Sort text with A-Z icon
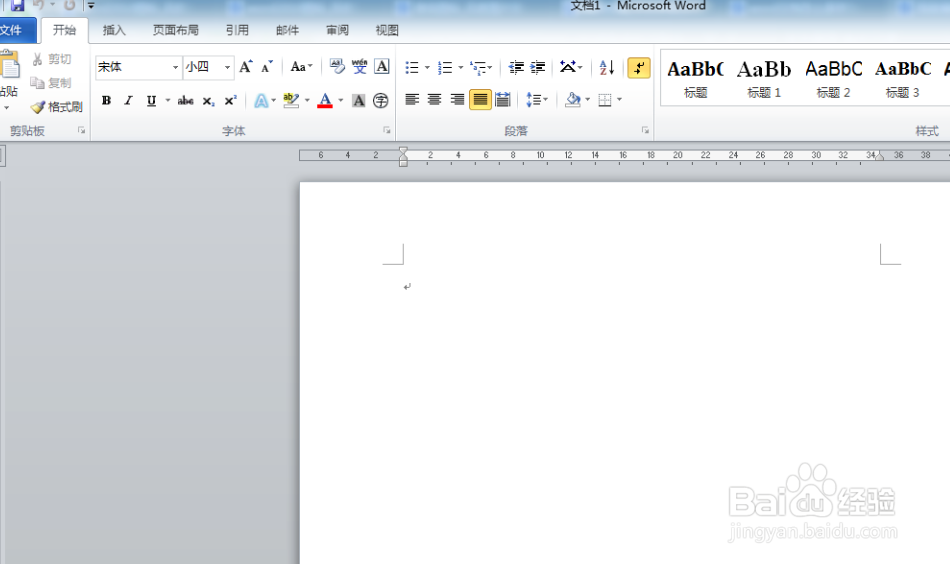 606,67
